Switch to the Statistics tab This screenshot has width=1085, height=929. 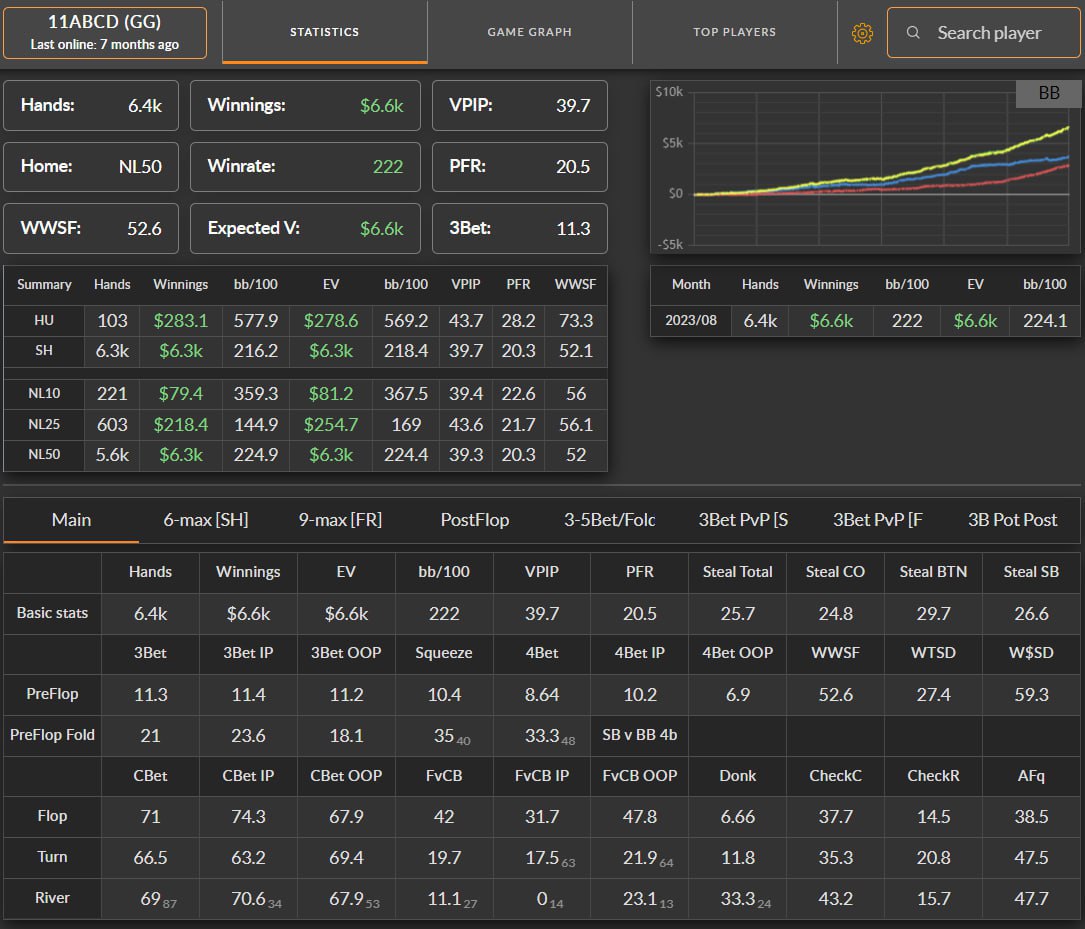pos(324,32)
